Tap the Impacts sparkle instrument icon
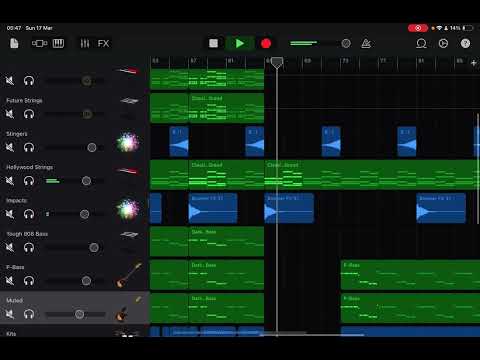The width and height of the screenshot is (480, 360). (x=128, y=209)
